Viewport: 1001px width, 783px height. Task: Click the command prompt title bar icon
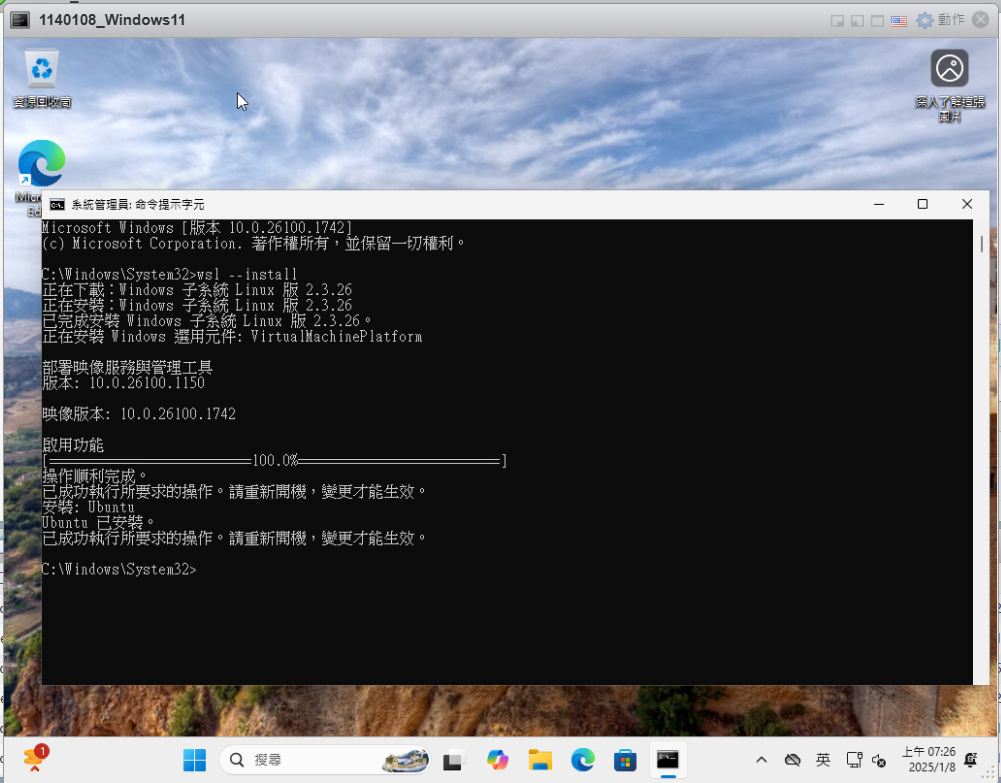point(57,205)
